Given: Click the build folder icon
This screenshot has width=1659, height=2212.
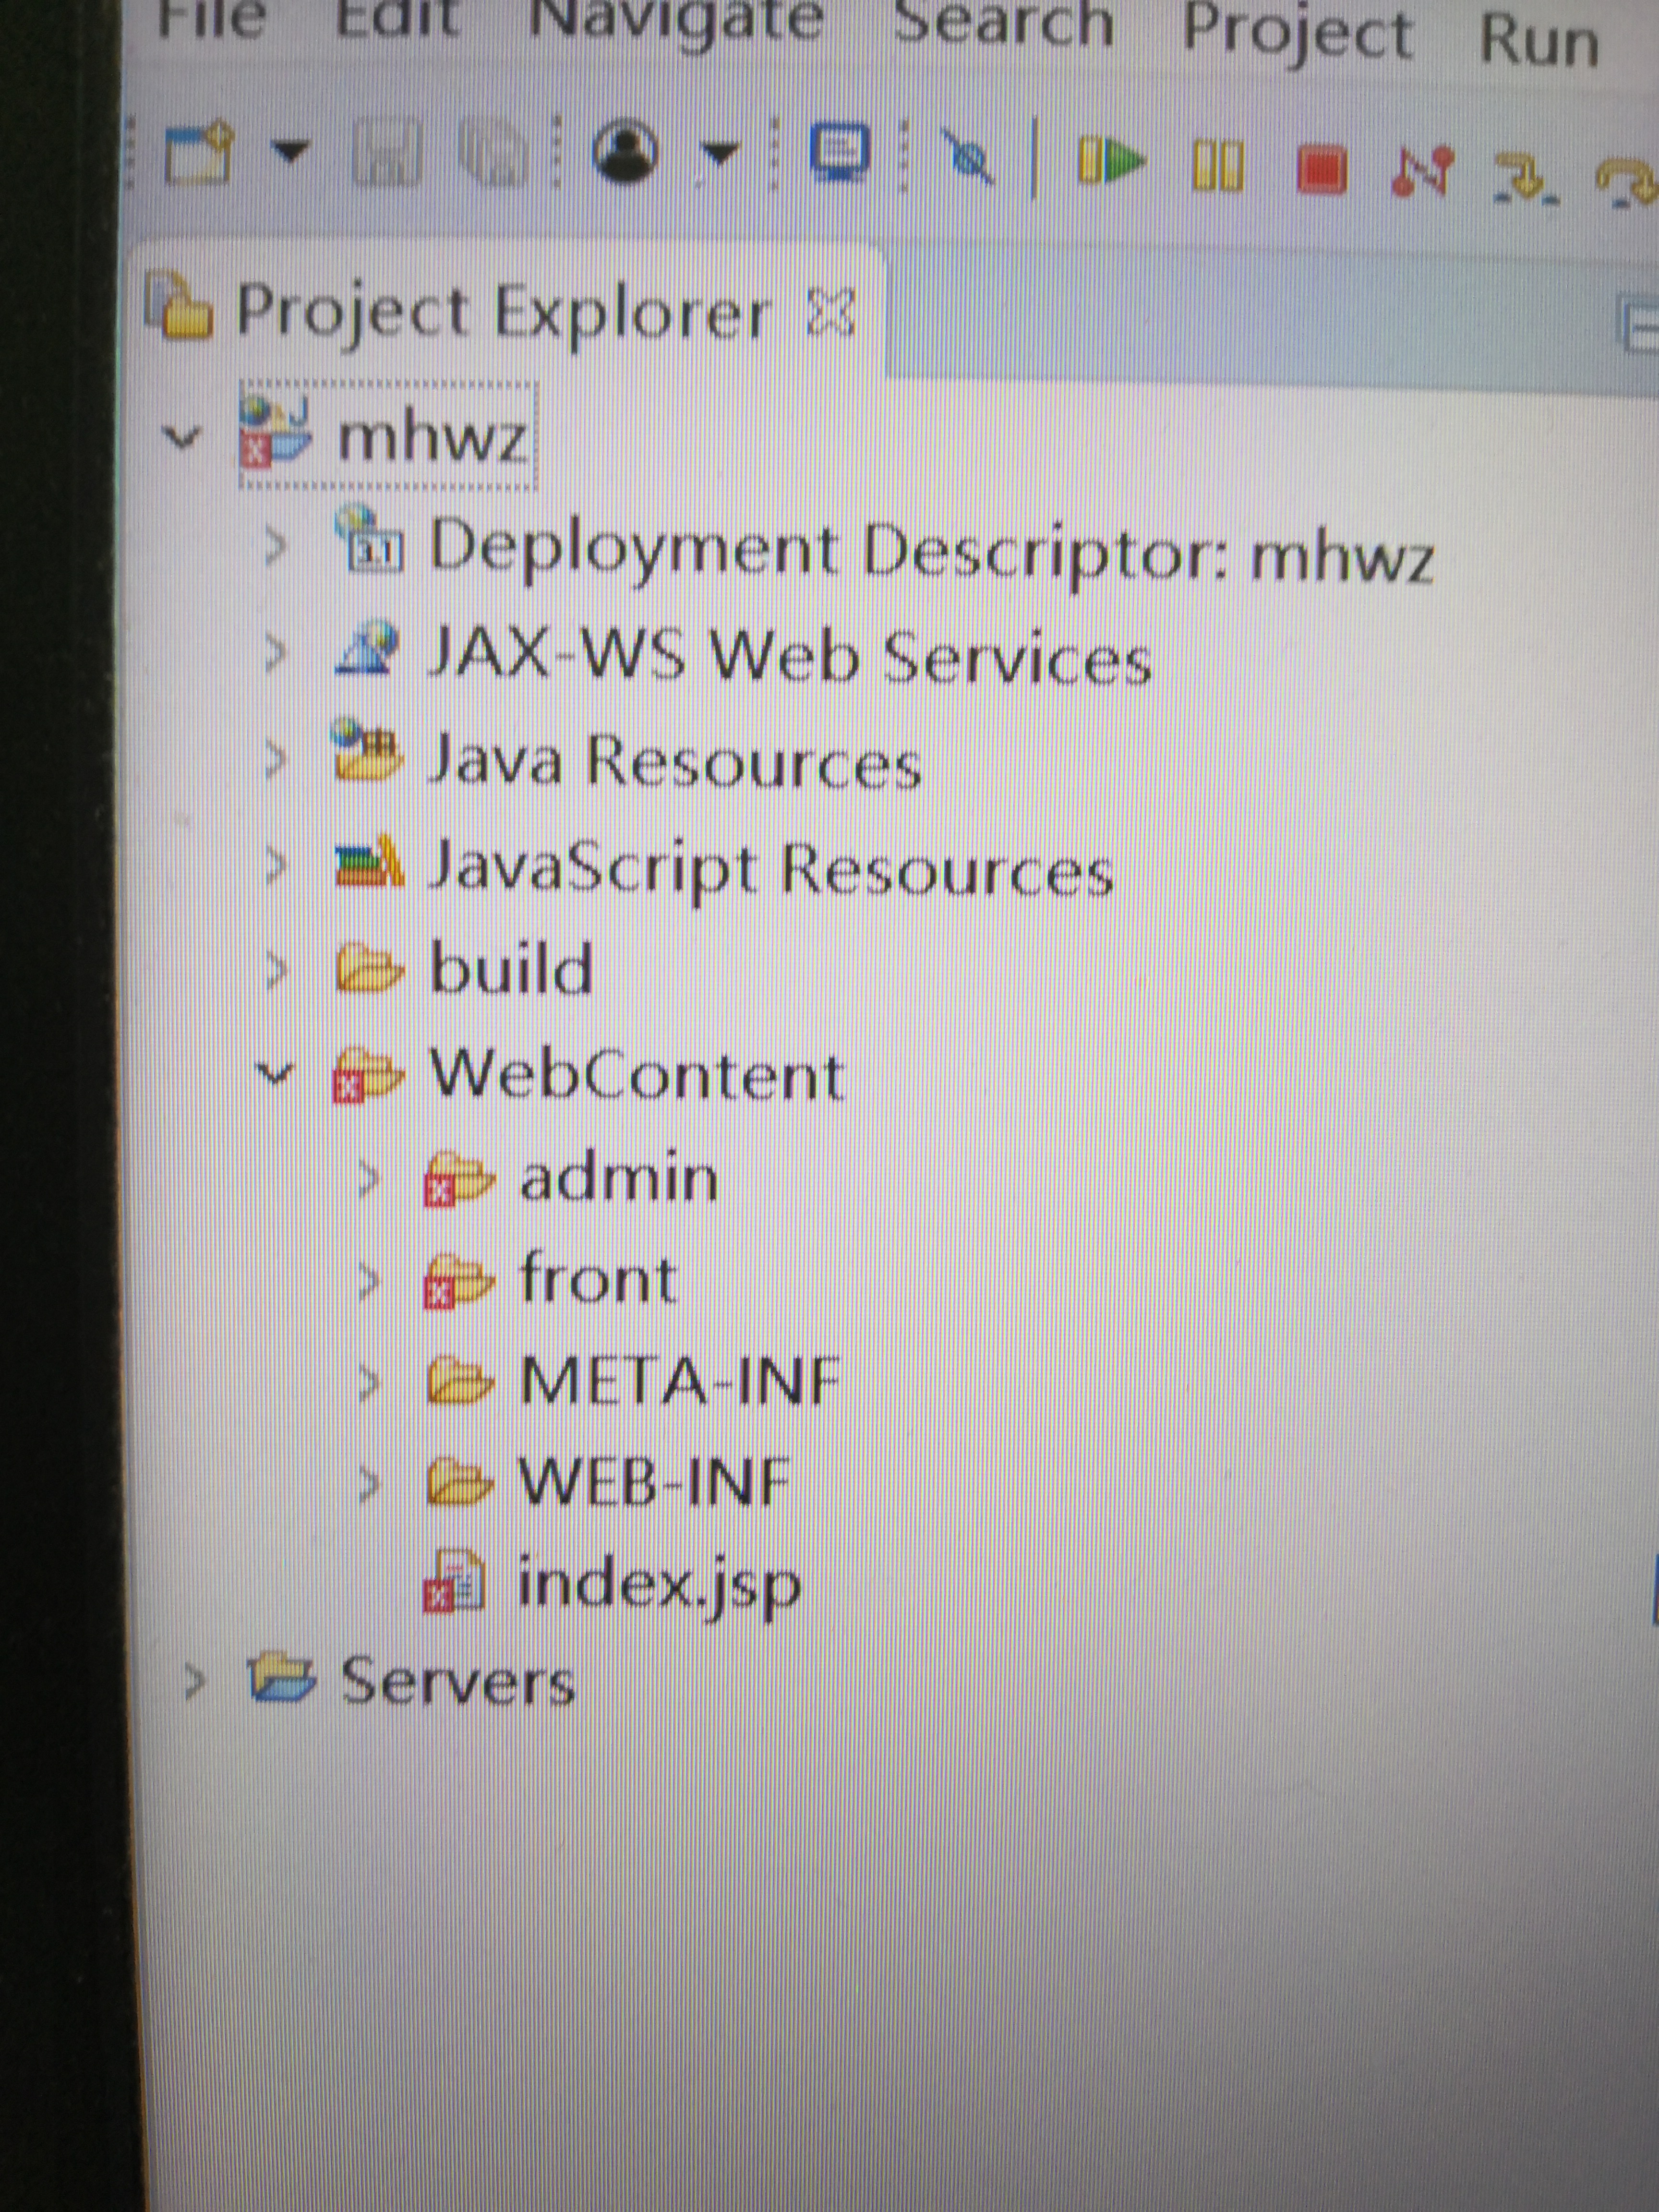Looking at the screenshot, I should tap(370, 968).
